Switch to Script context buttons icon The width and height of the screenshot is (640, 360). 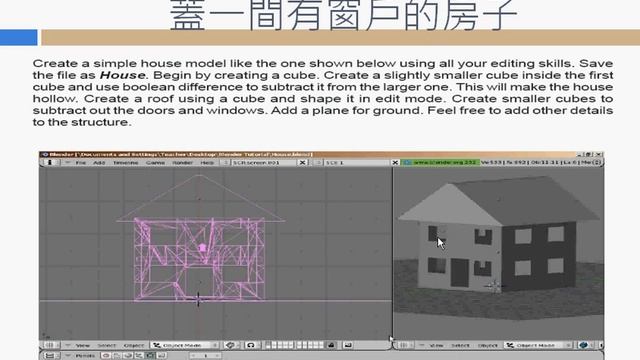click(x=117, y=356)
